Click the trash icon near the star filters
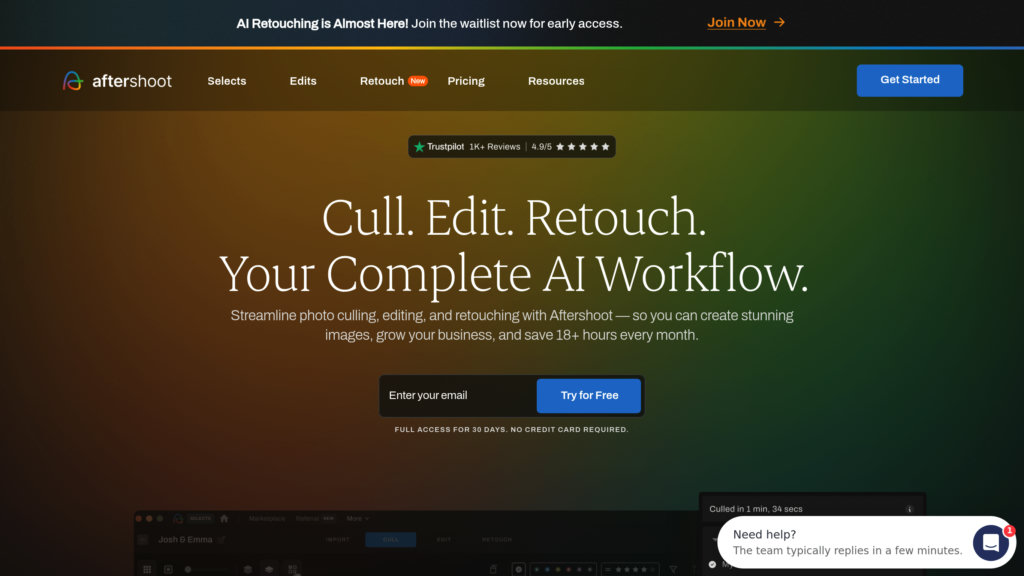 point(493,567)
